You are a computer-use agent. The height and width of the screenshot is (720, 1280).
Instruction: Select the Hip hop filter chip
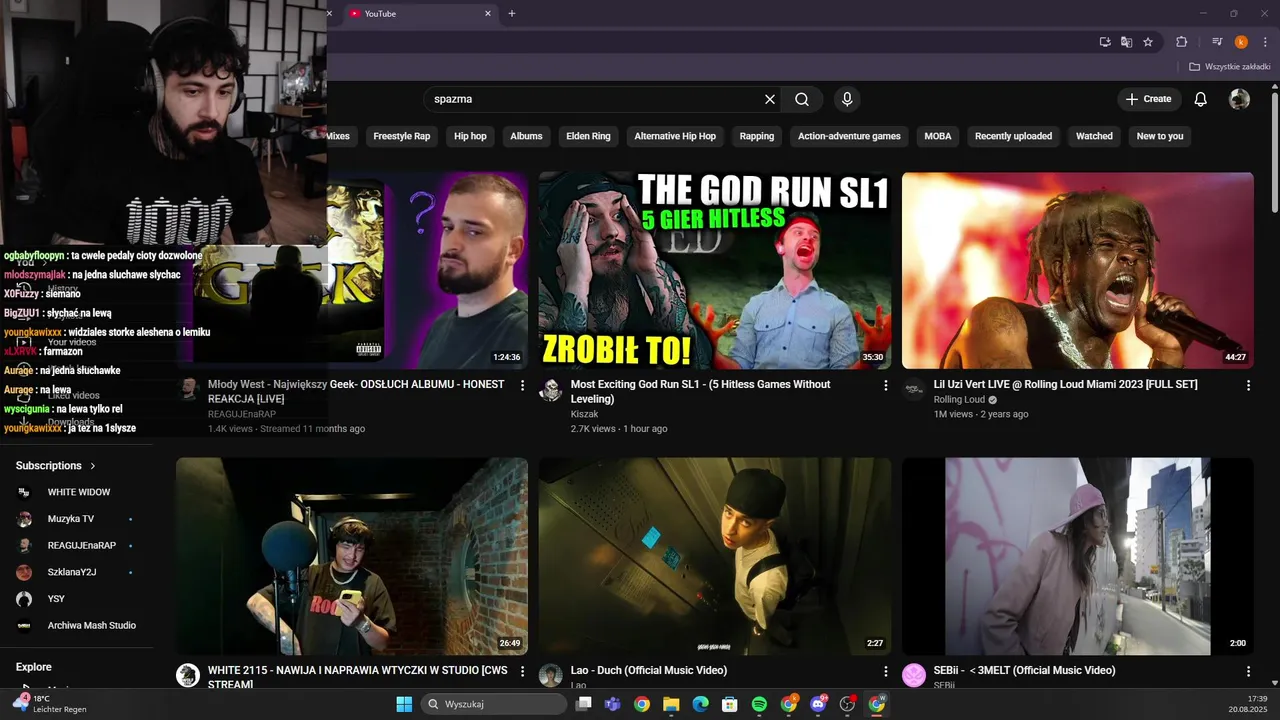click(x=470, y=136)
